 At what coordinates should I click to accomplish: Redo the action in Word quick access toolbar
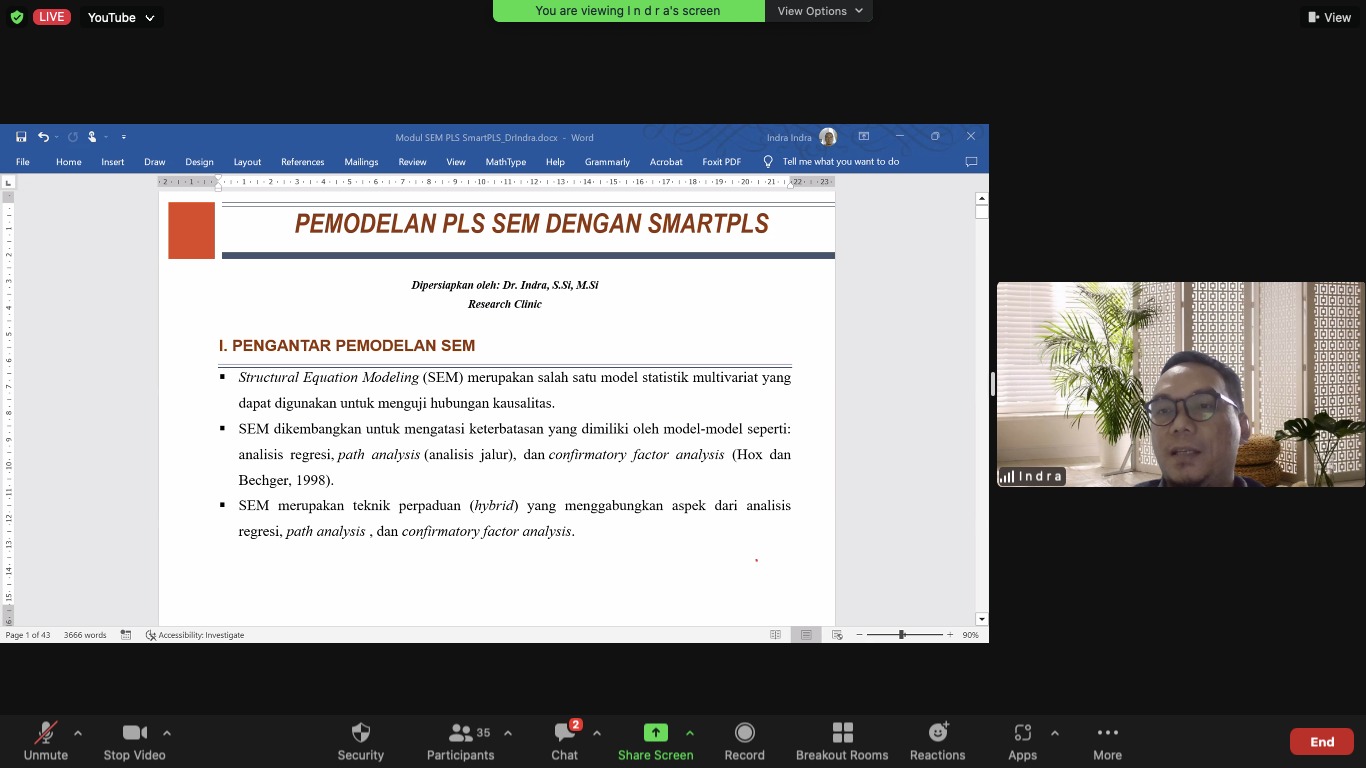72,137
